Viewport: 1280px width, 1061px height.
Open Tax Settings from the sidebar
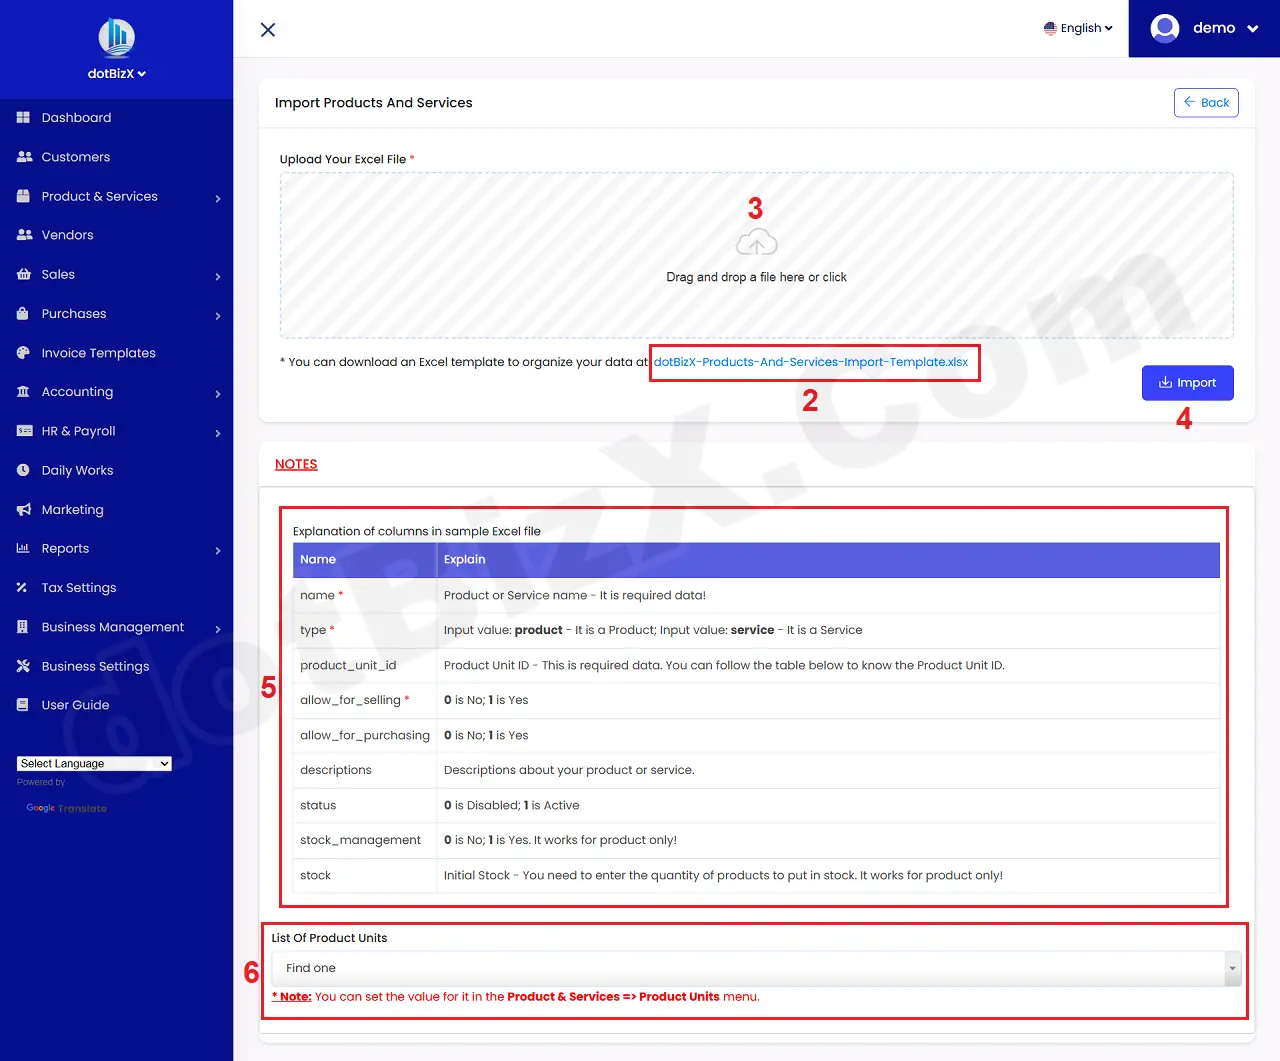click(x=22, y=587)
